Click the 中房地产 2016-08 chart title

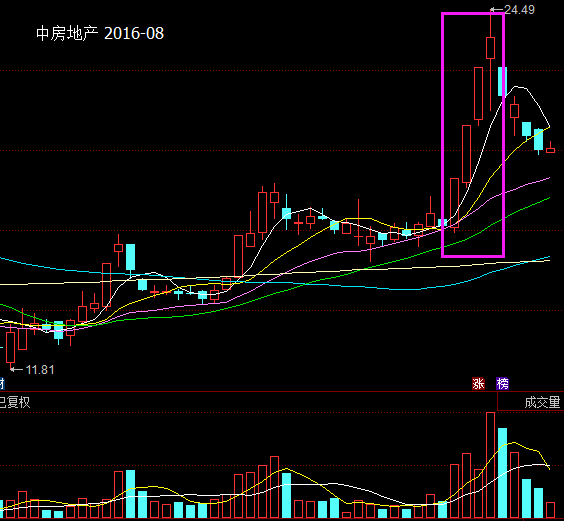[100, 33]
